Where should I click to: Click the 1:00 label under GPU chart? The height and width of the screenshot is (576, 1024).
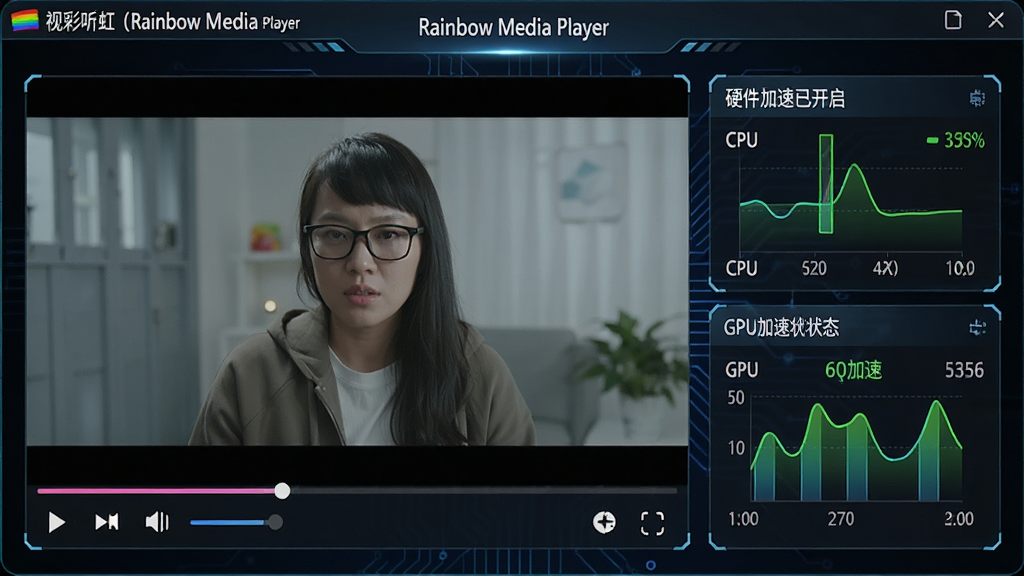tap(743, 519)
